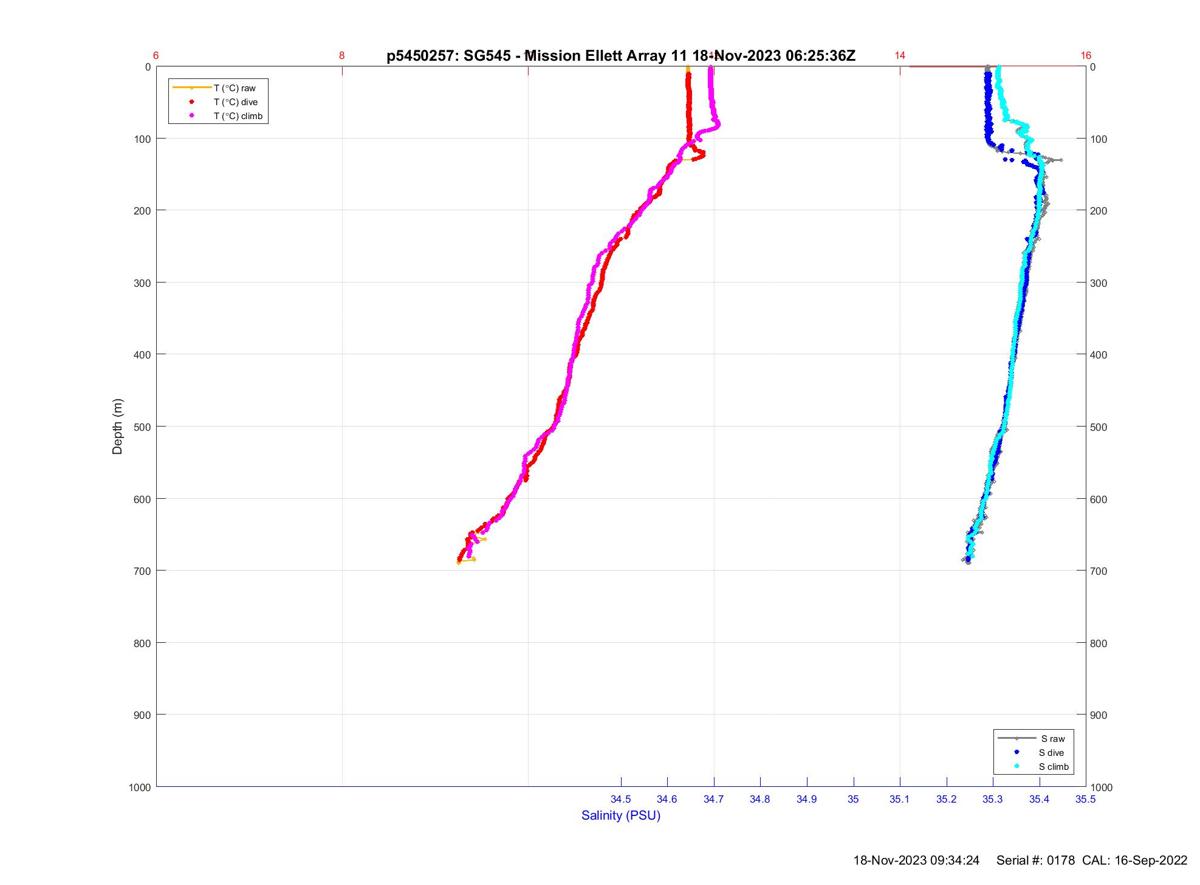The width and height of the screenshot is (1200, 885).
Task: Click the salinity tick label 34.6
Action: (x=667, y=799)
